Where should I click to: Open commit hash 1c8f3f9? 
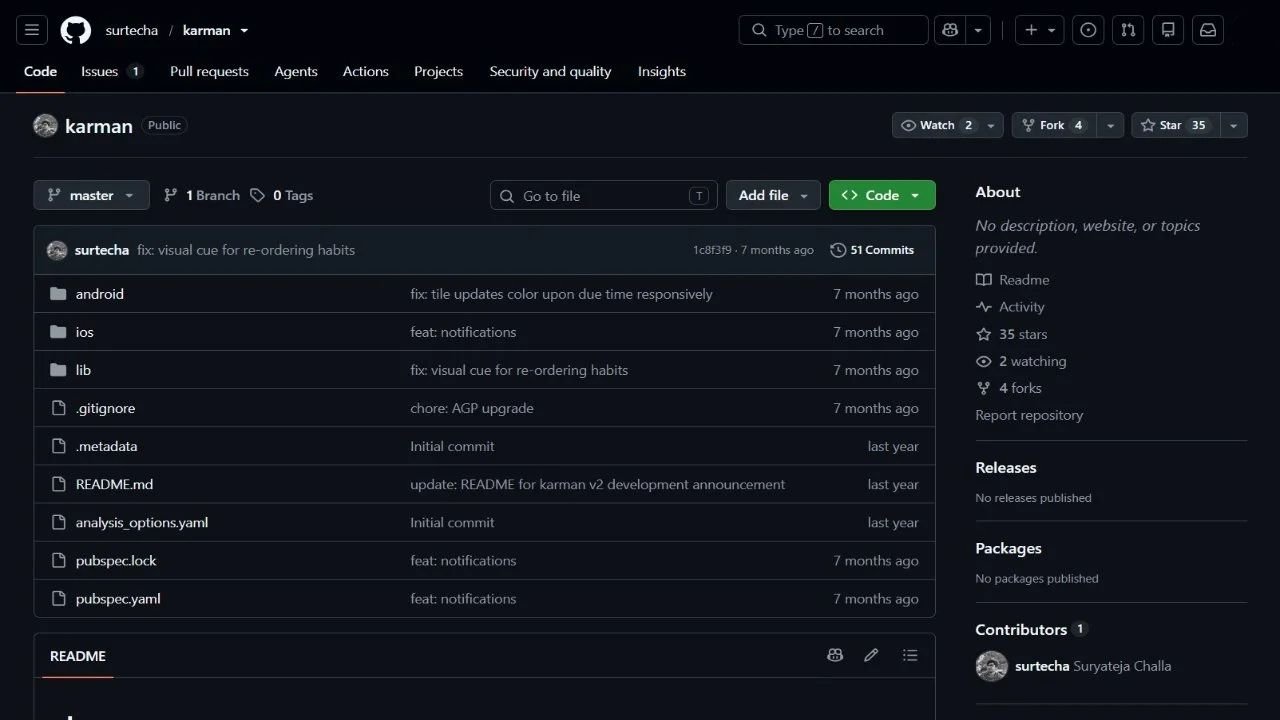coord(712,250)
